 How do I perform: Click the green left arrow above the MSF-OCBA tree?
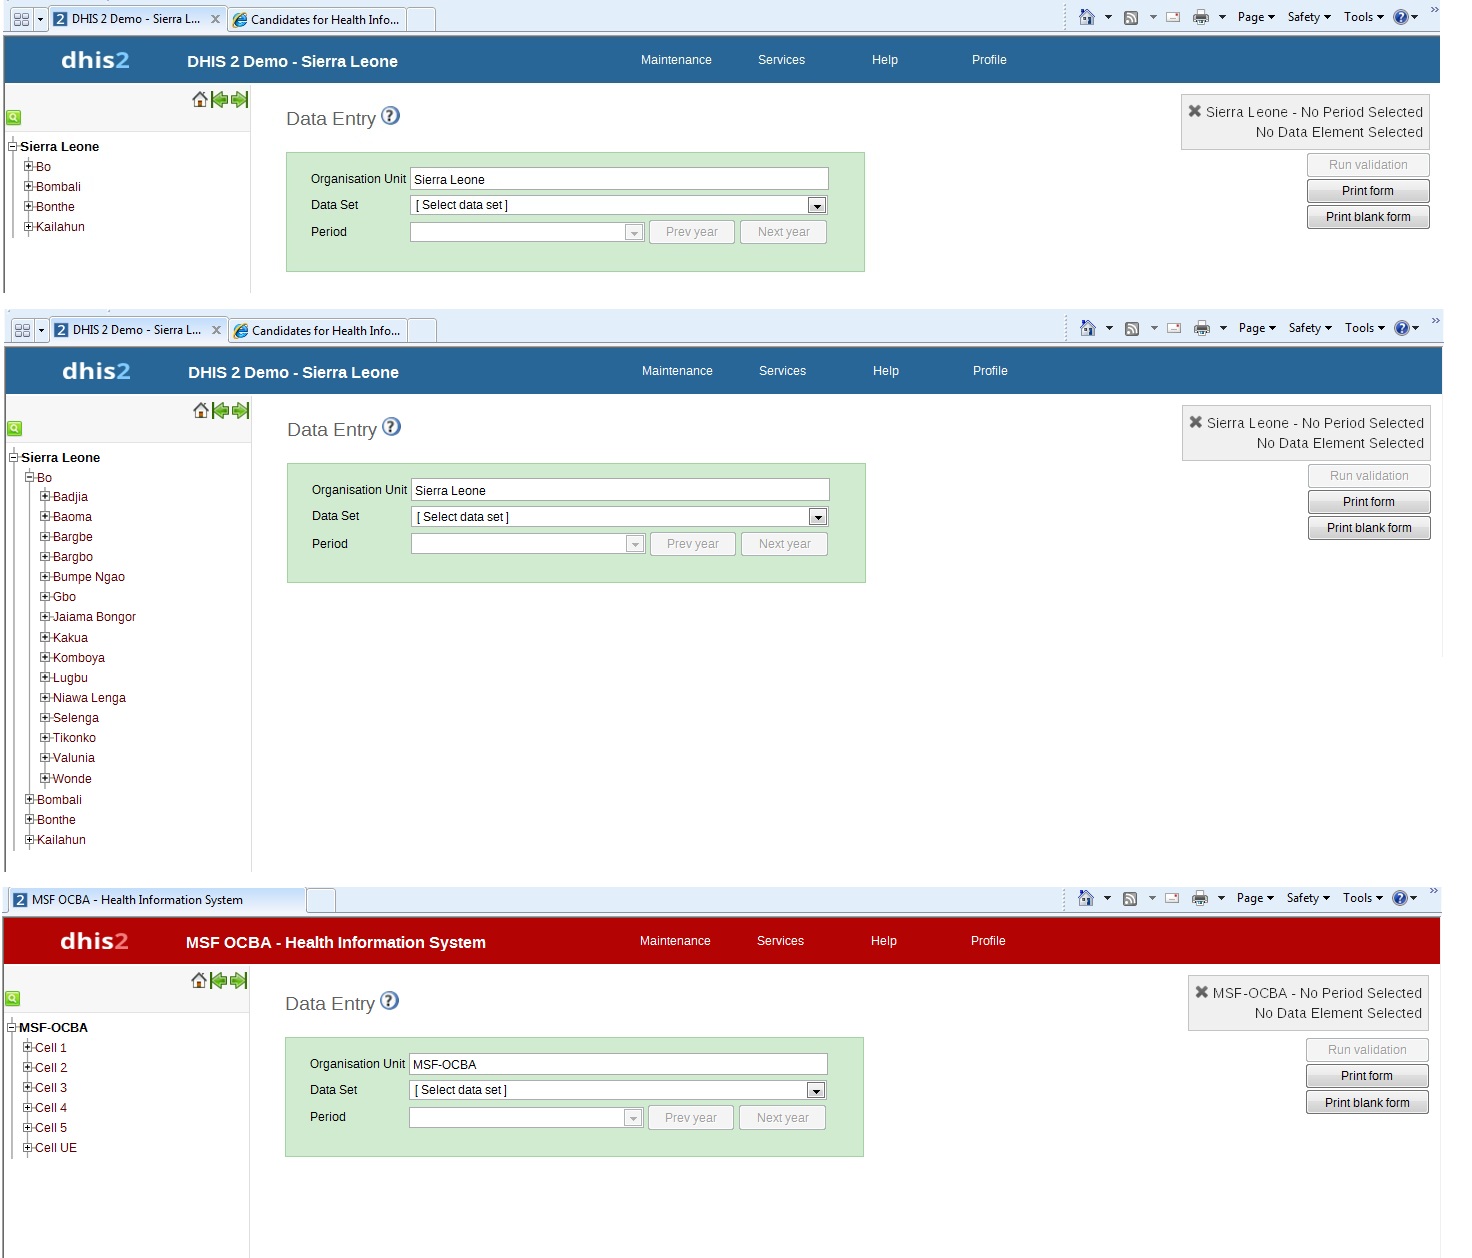[x=219, y=981]
